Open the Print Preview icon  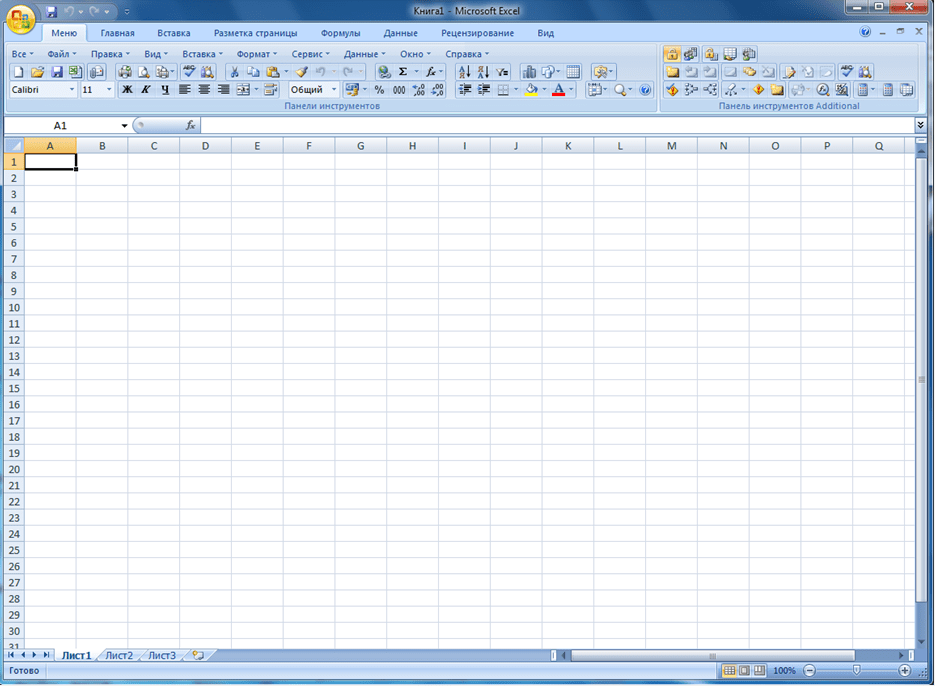pos(143,72)
